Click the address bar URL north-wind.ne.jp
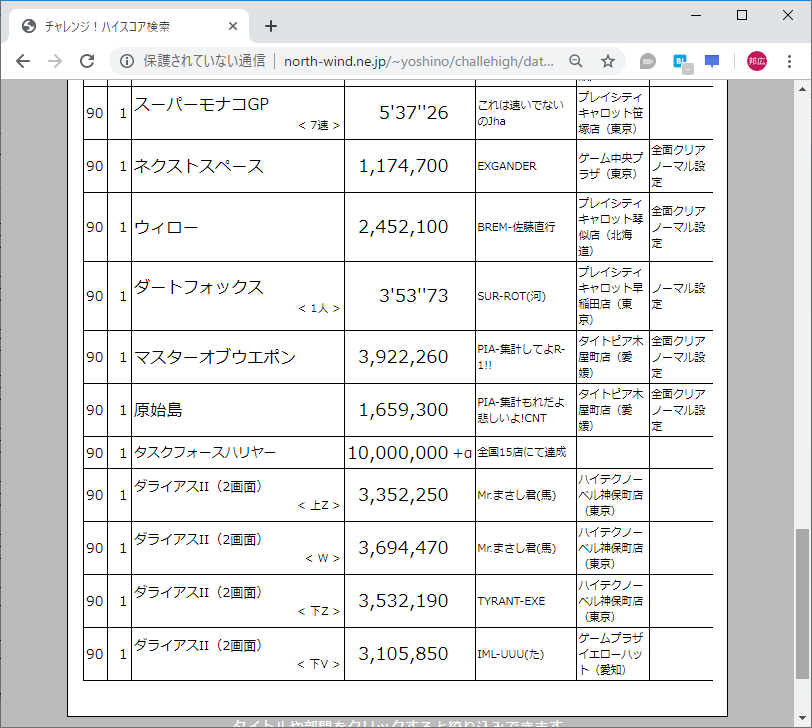This screenshot has height=728, width=812. pos(418,61)
